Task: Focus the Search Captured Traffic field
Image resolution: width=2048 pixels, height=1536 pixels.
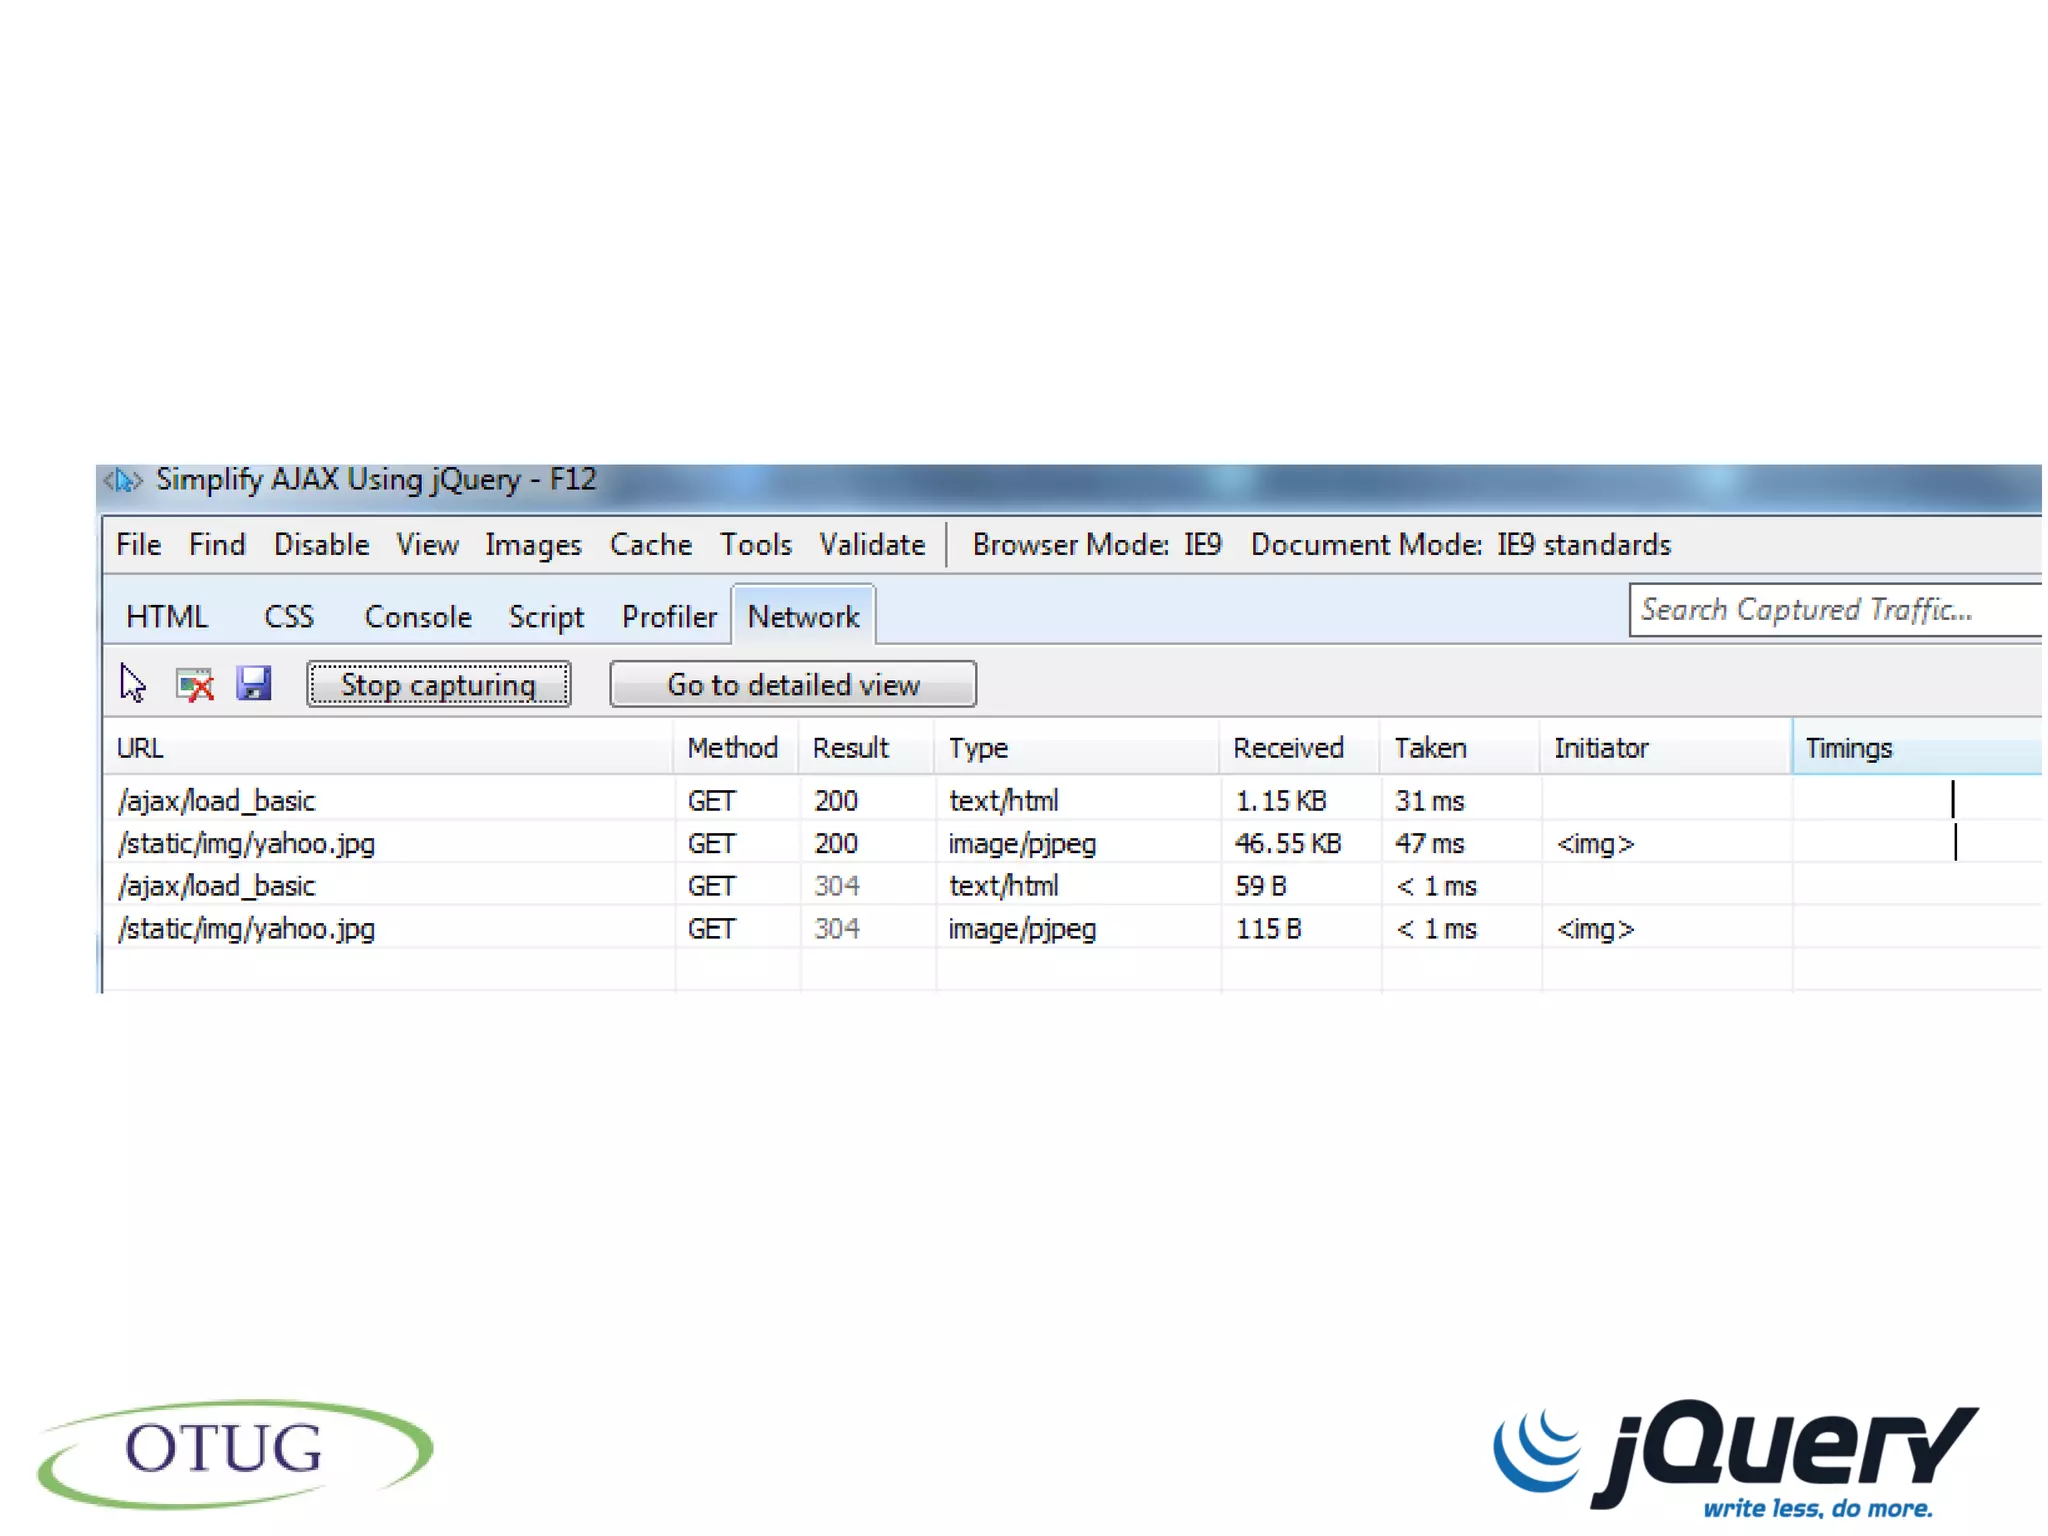Action: (1835, 610)
